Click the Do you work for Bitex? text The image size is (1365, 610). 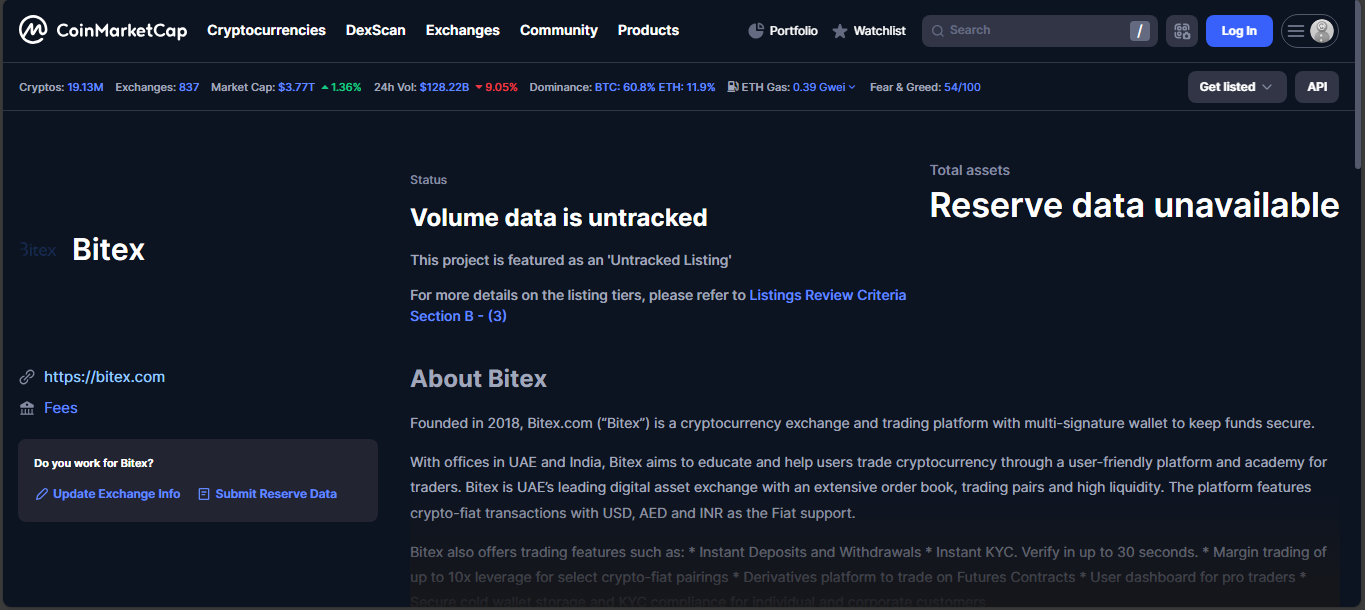pos(94,463)
